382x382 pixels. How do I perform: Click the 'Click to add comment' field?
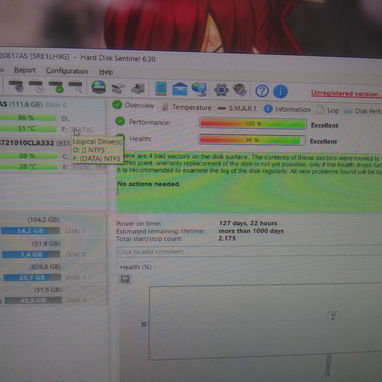(249, 252)
